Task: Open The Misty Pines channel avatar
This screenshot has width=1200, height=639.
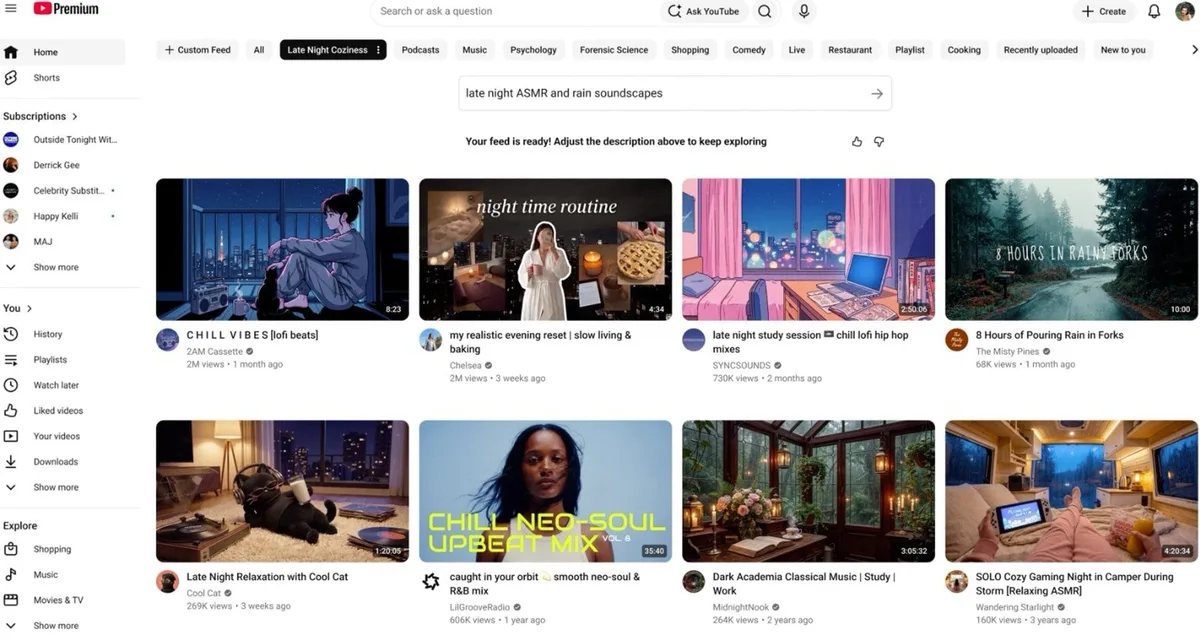Action: click(956, 339)
